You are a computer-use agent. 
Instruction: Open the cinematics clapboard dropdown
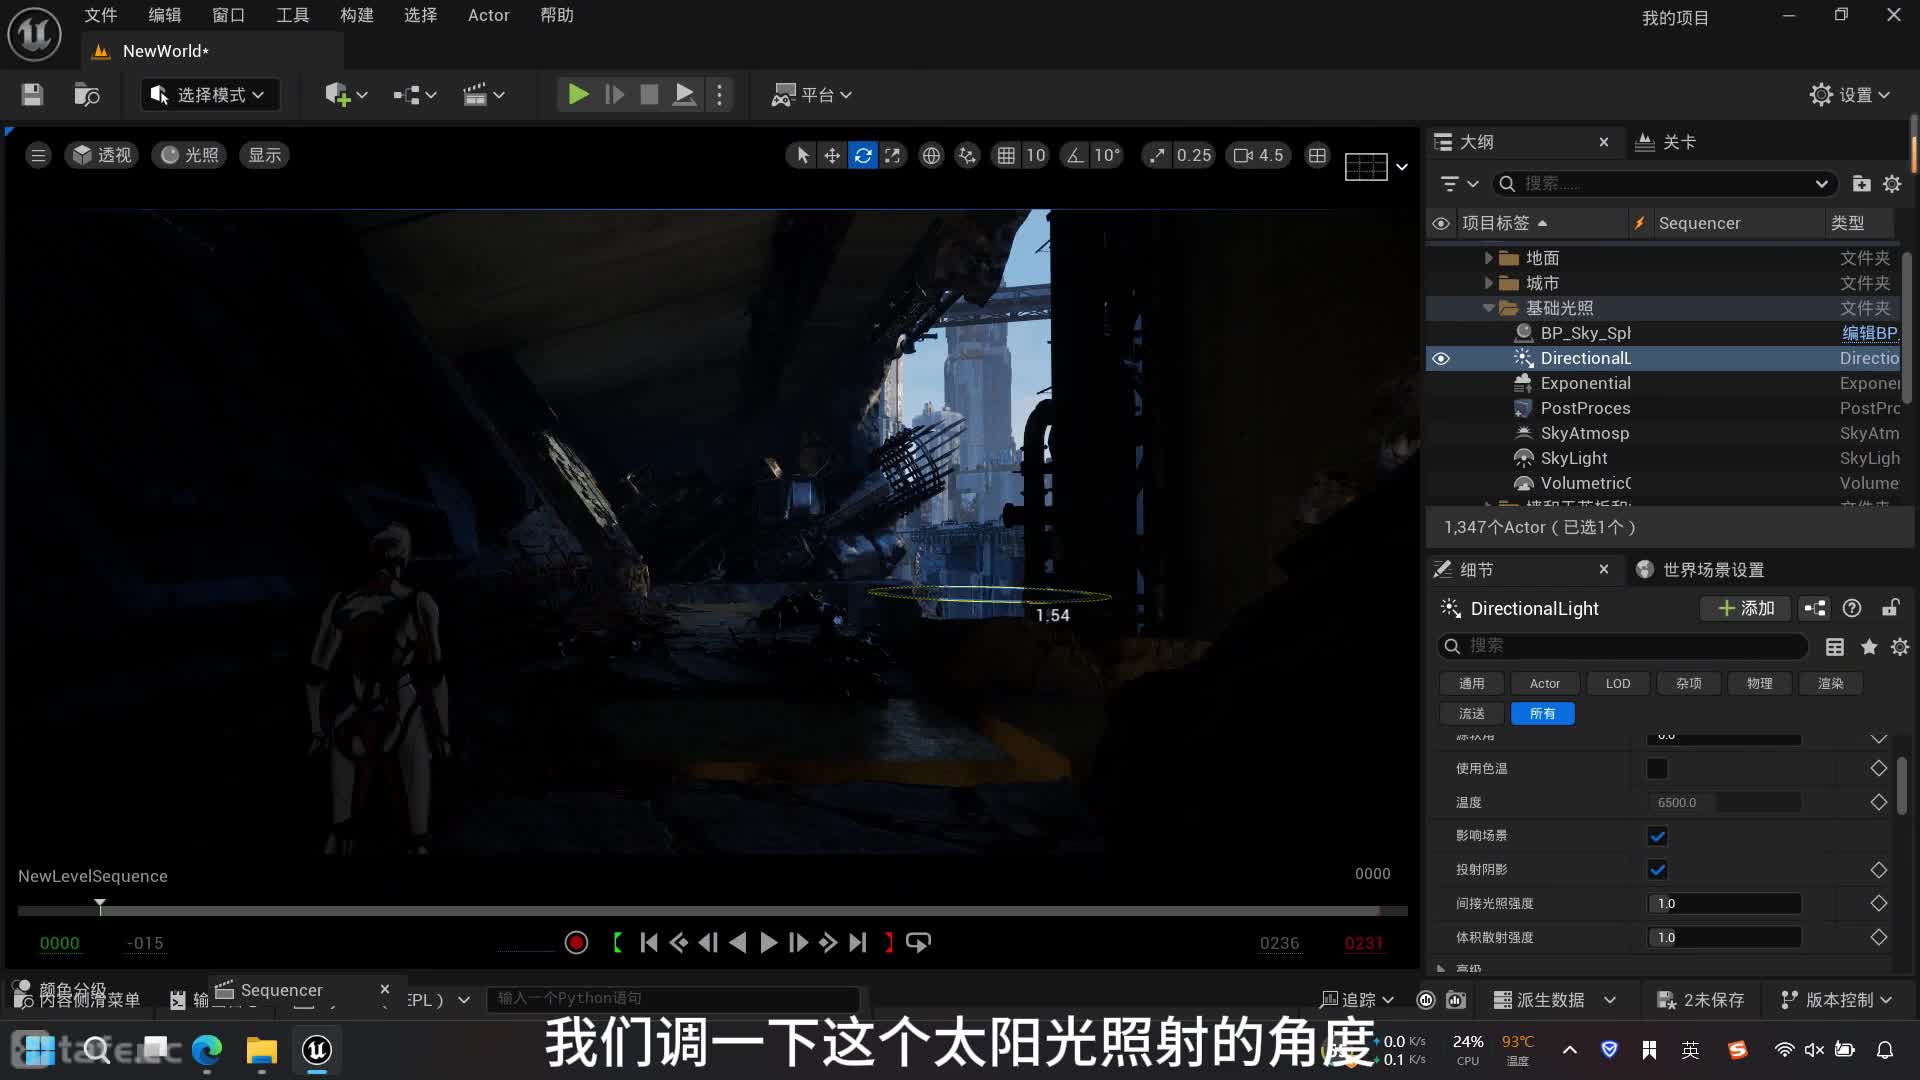(x=483, y=95)
